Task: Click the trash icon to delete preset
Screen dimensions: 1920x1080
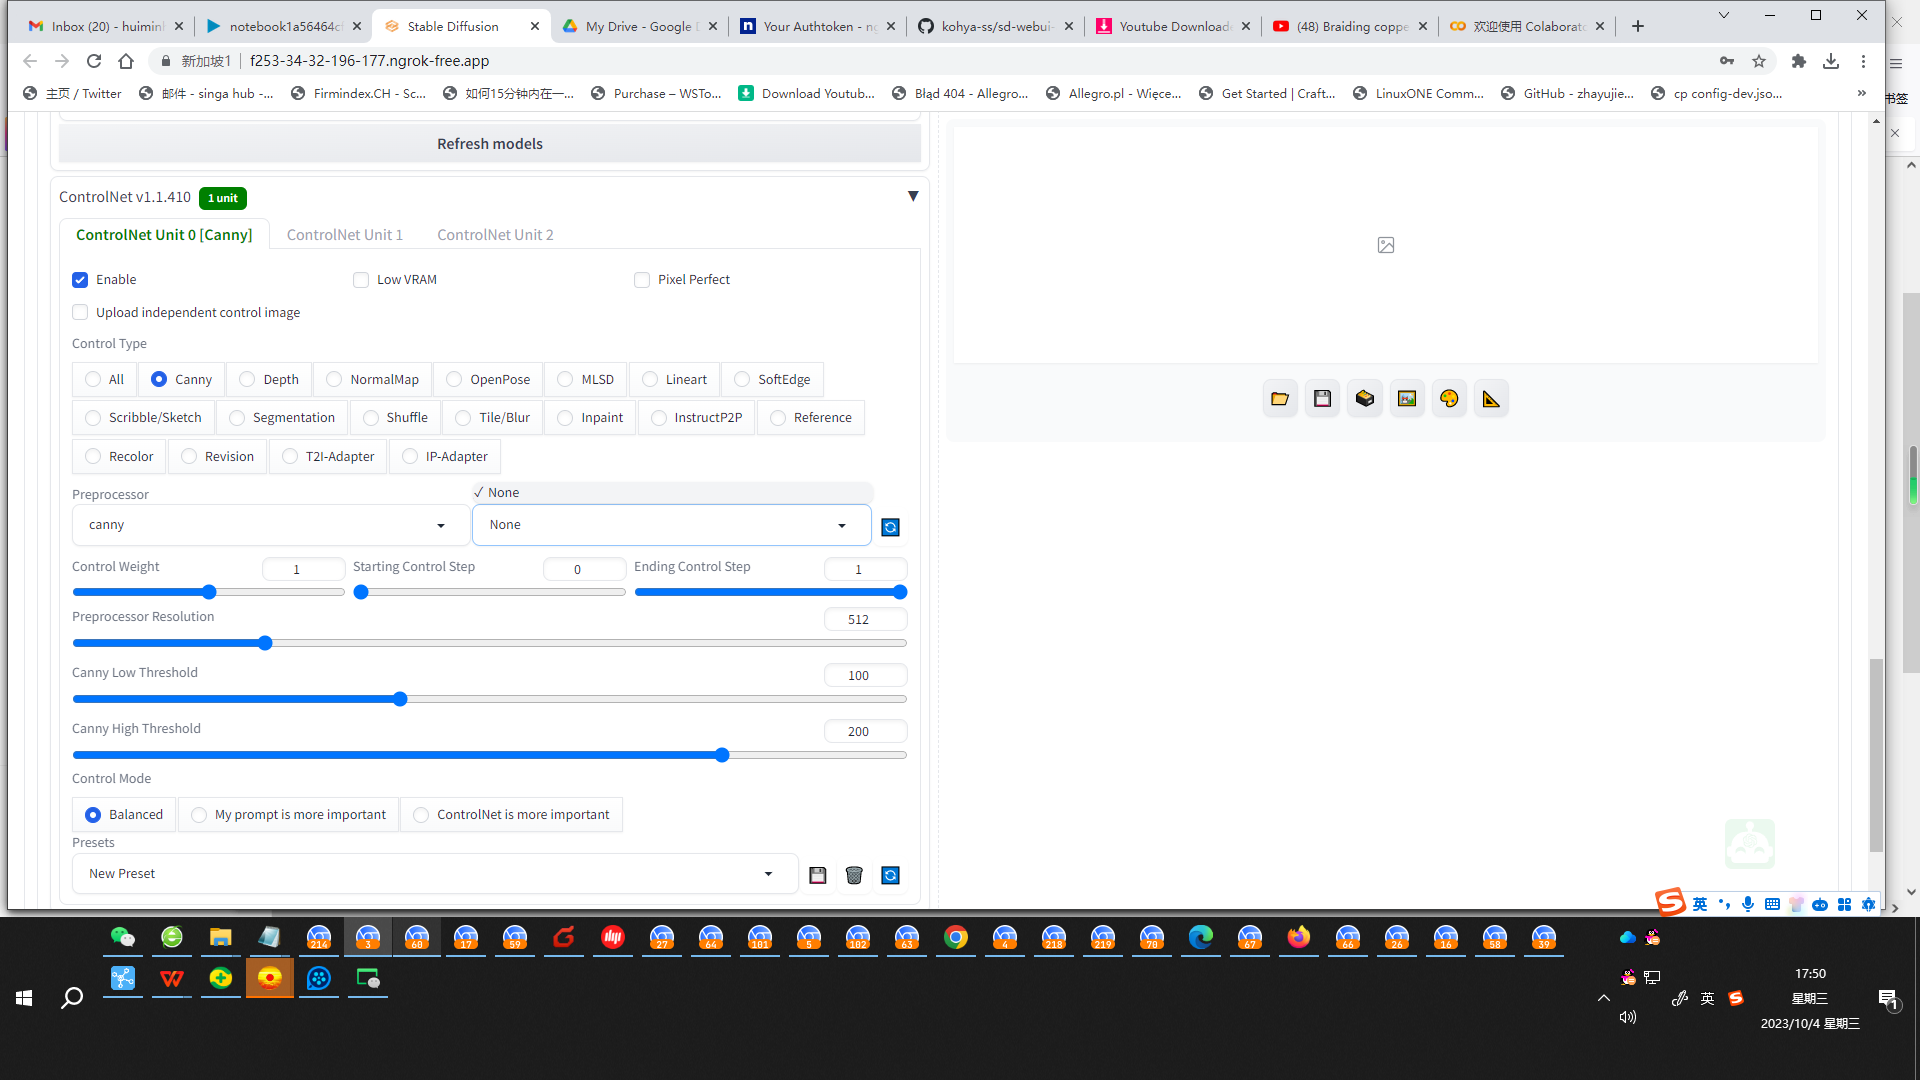Action: pos(854,874)
